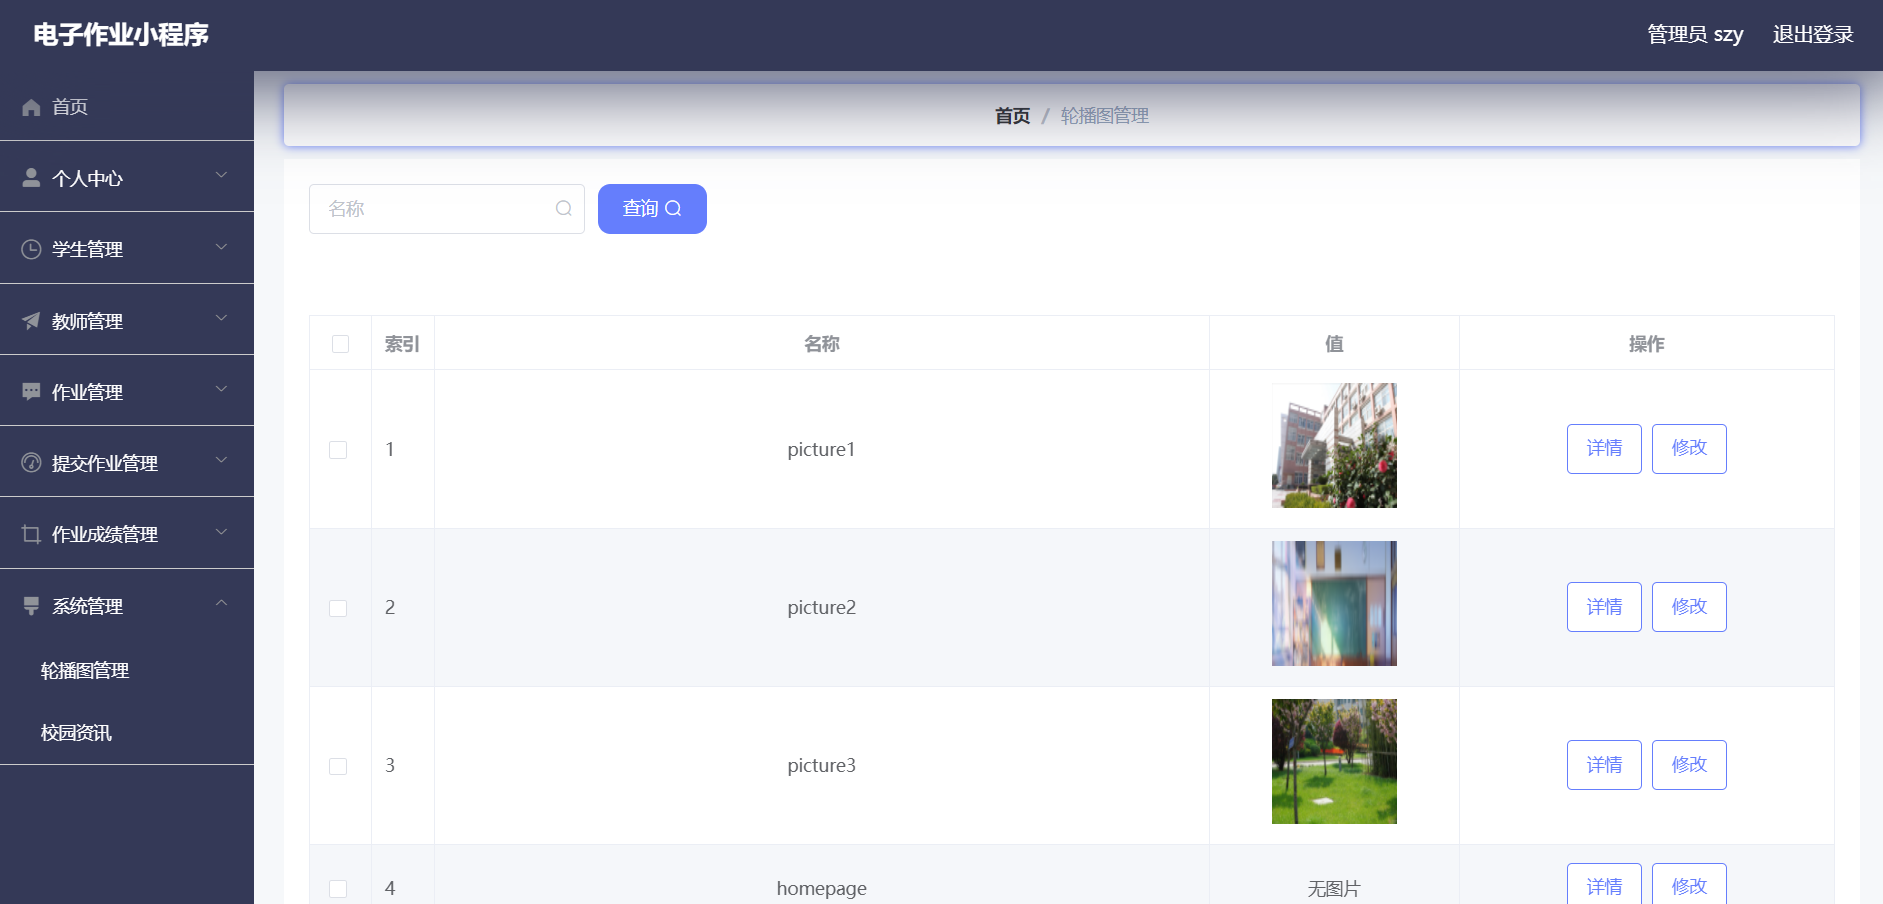
Task: Toggle the select-all checkbox in the table header
Action: click(x=340, y=344)
